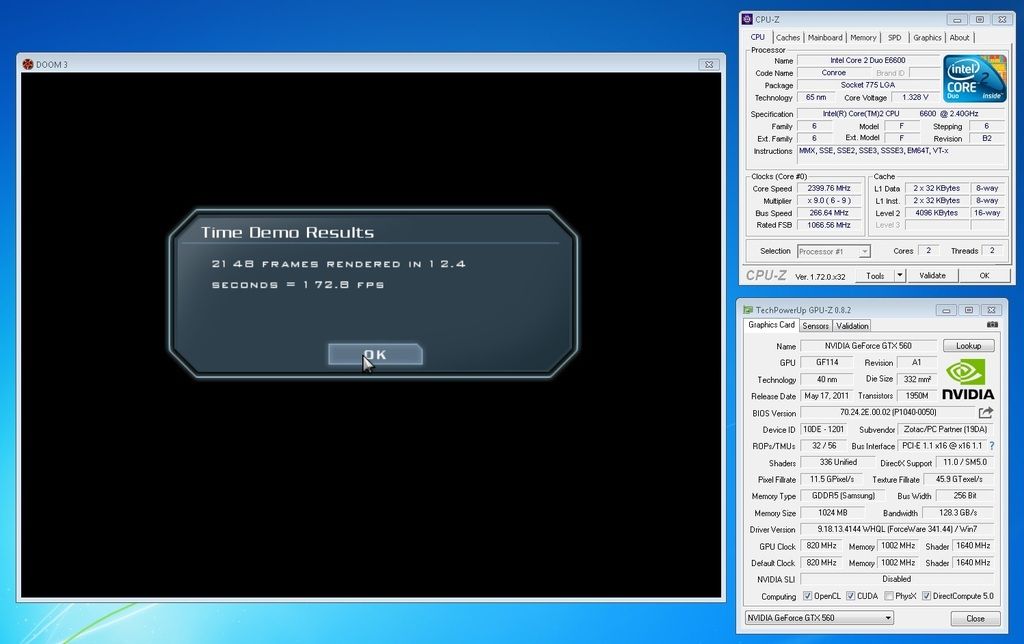The image size is (1024, 644).
Task: Open the Processor #1 selection dropdown
Action: coord(833,251)
